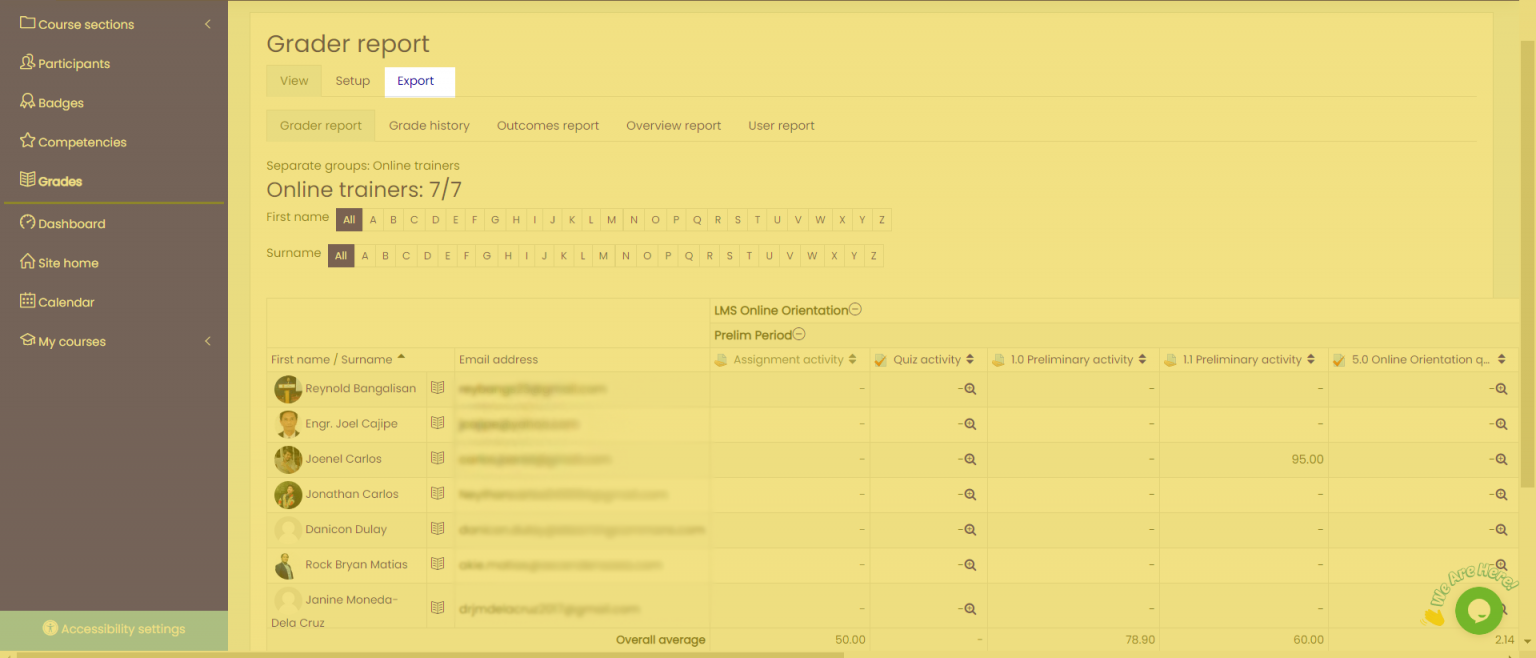1536x658 pixels.
Task: Collapse the My courses sidebar section
Action: 208,341
